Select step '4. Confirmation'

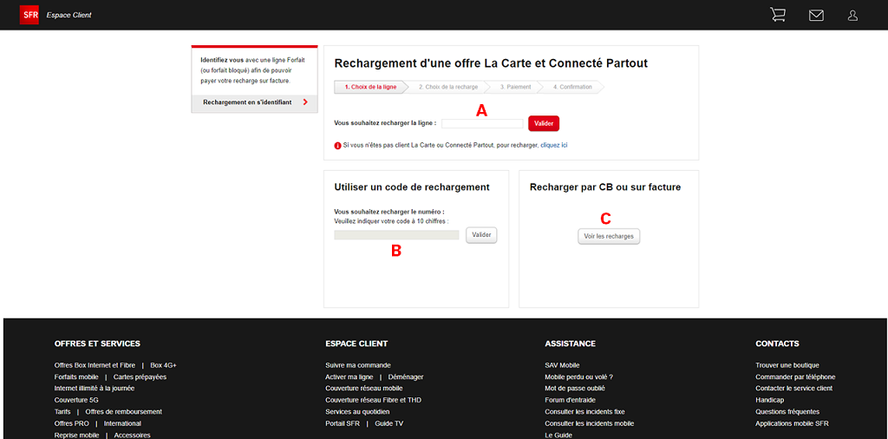573,87
